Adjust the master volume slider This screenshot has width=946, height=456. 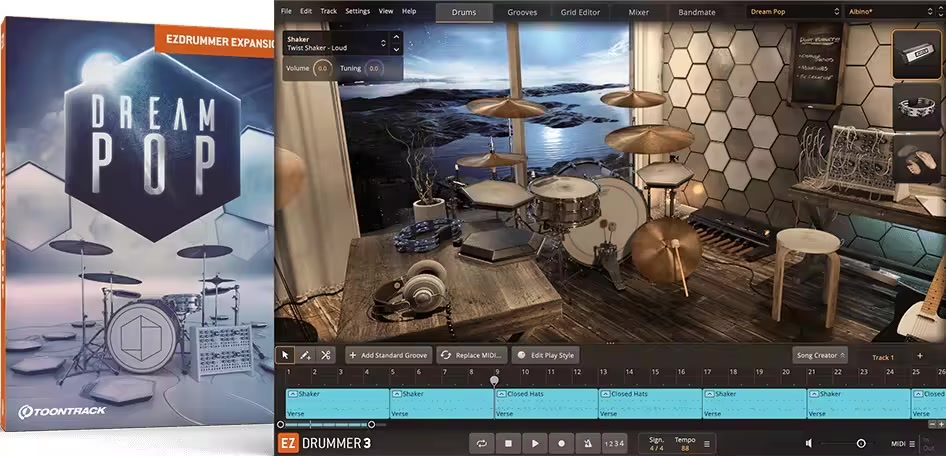pos(860,443)
